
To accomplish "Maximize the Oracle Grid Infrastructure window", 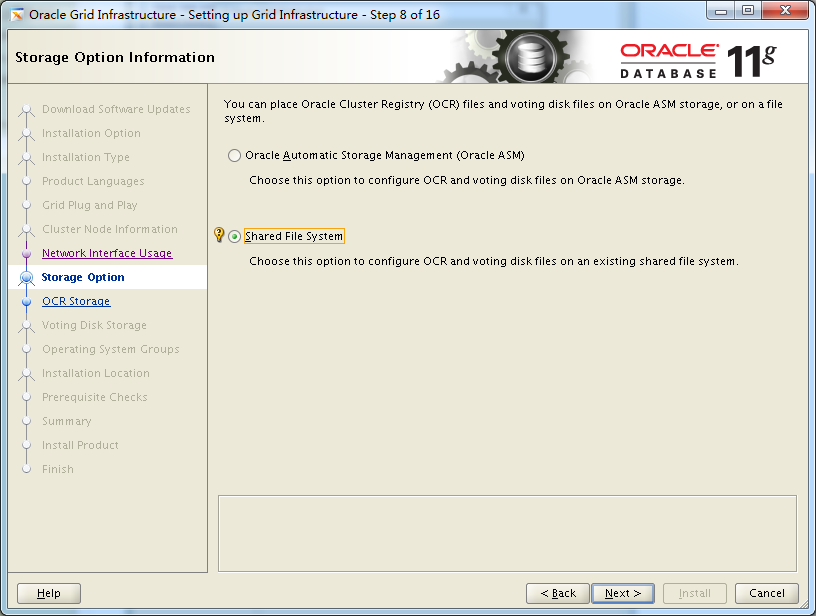I will [748, 11].
